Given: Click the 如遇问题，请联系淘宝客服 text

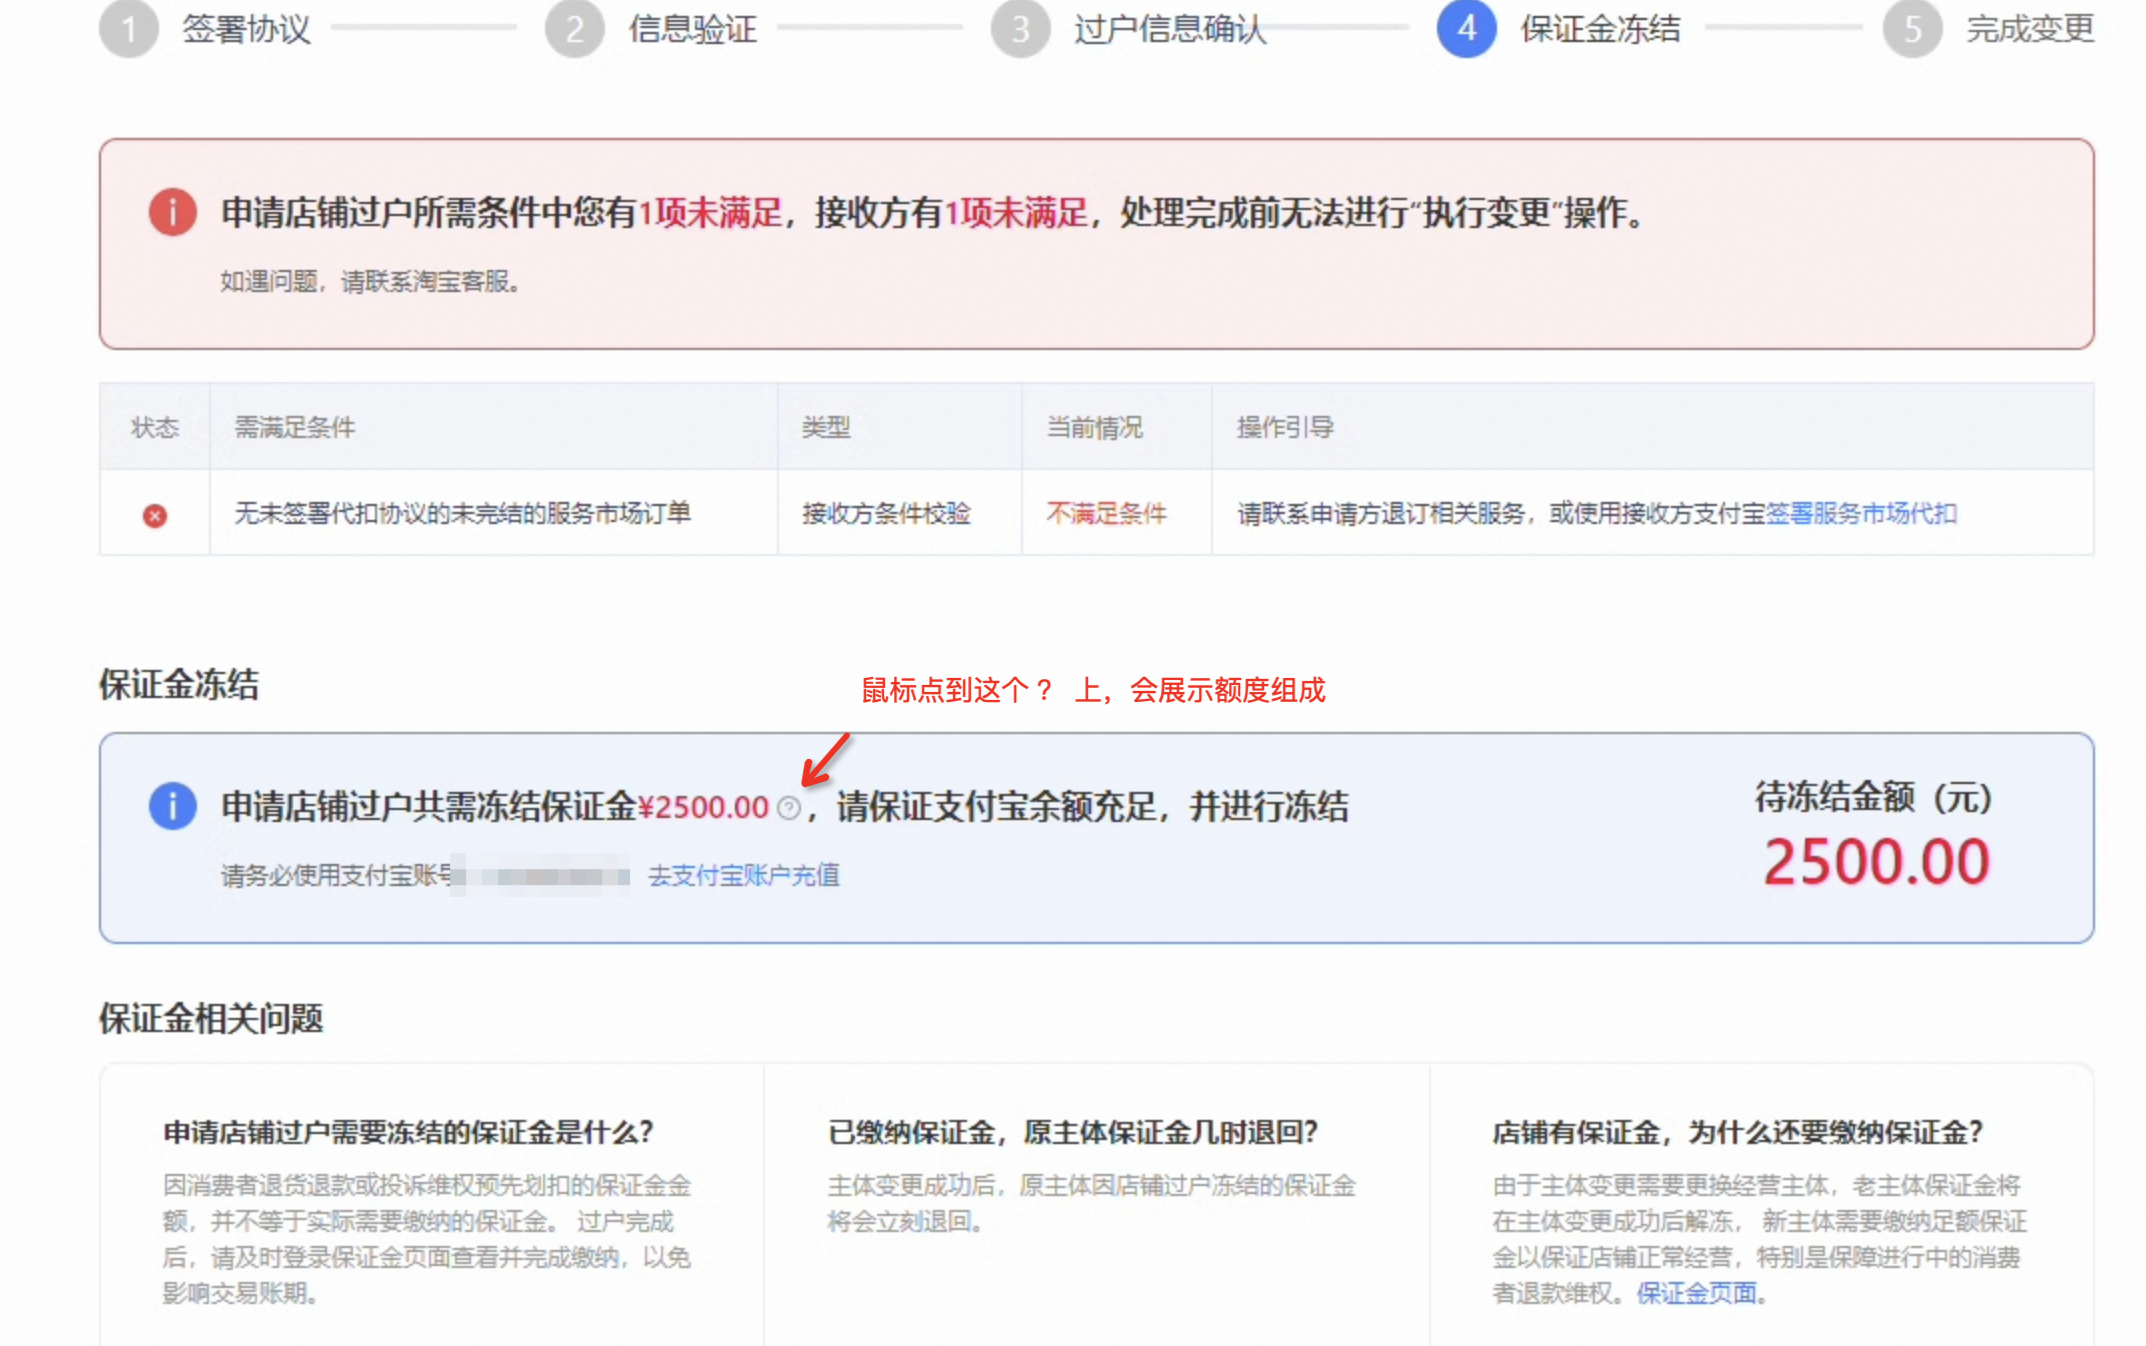Looking at the screenshot, I should coord(370,282).
